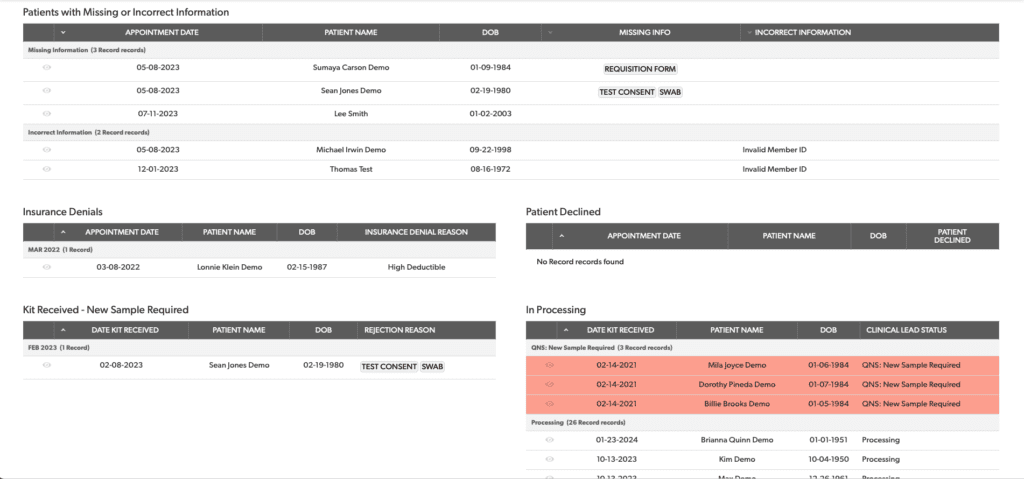Select patient name Thomas Test
This screenshot has height=479, width=1024.
click(351, 169)
